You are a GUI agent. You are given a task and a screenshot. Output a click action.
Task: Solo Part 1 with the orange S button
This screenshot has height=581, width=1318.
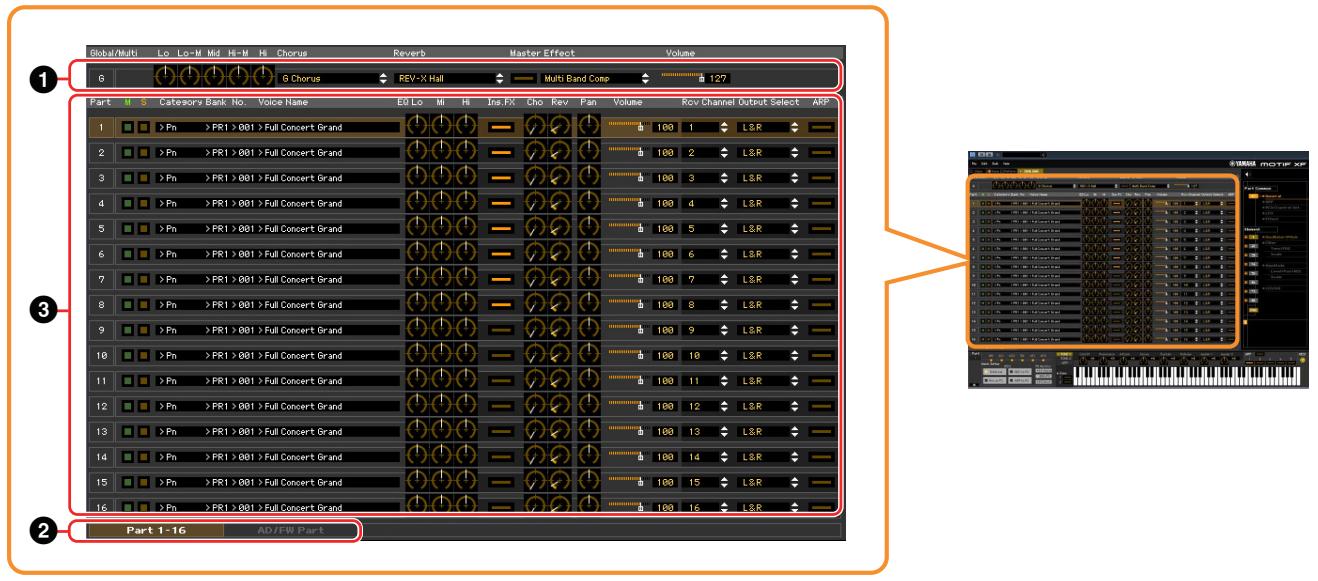tap(143, 127)
